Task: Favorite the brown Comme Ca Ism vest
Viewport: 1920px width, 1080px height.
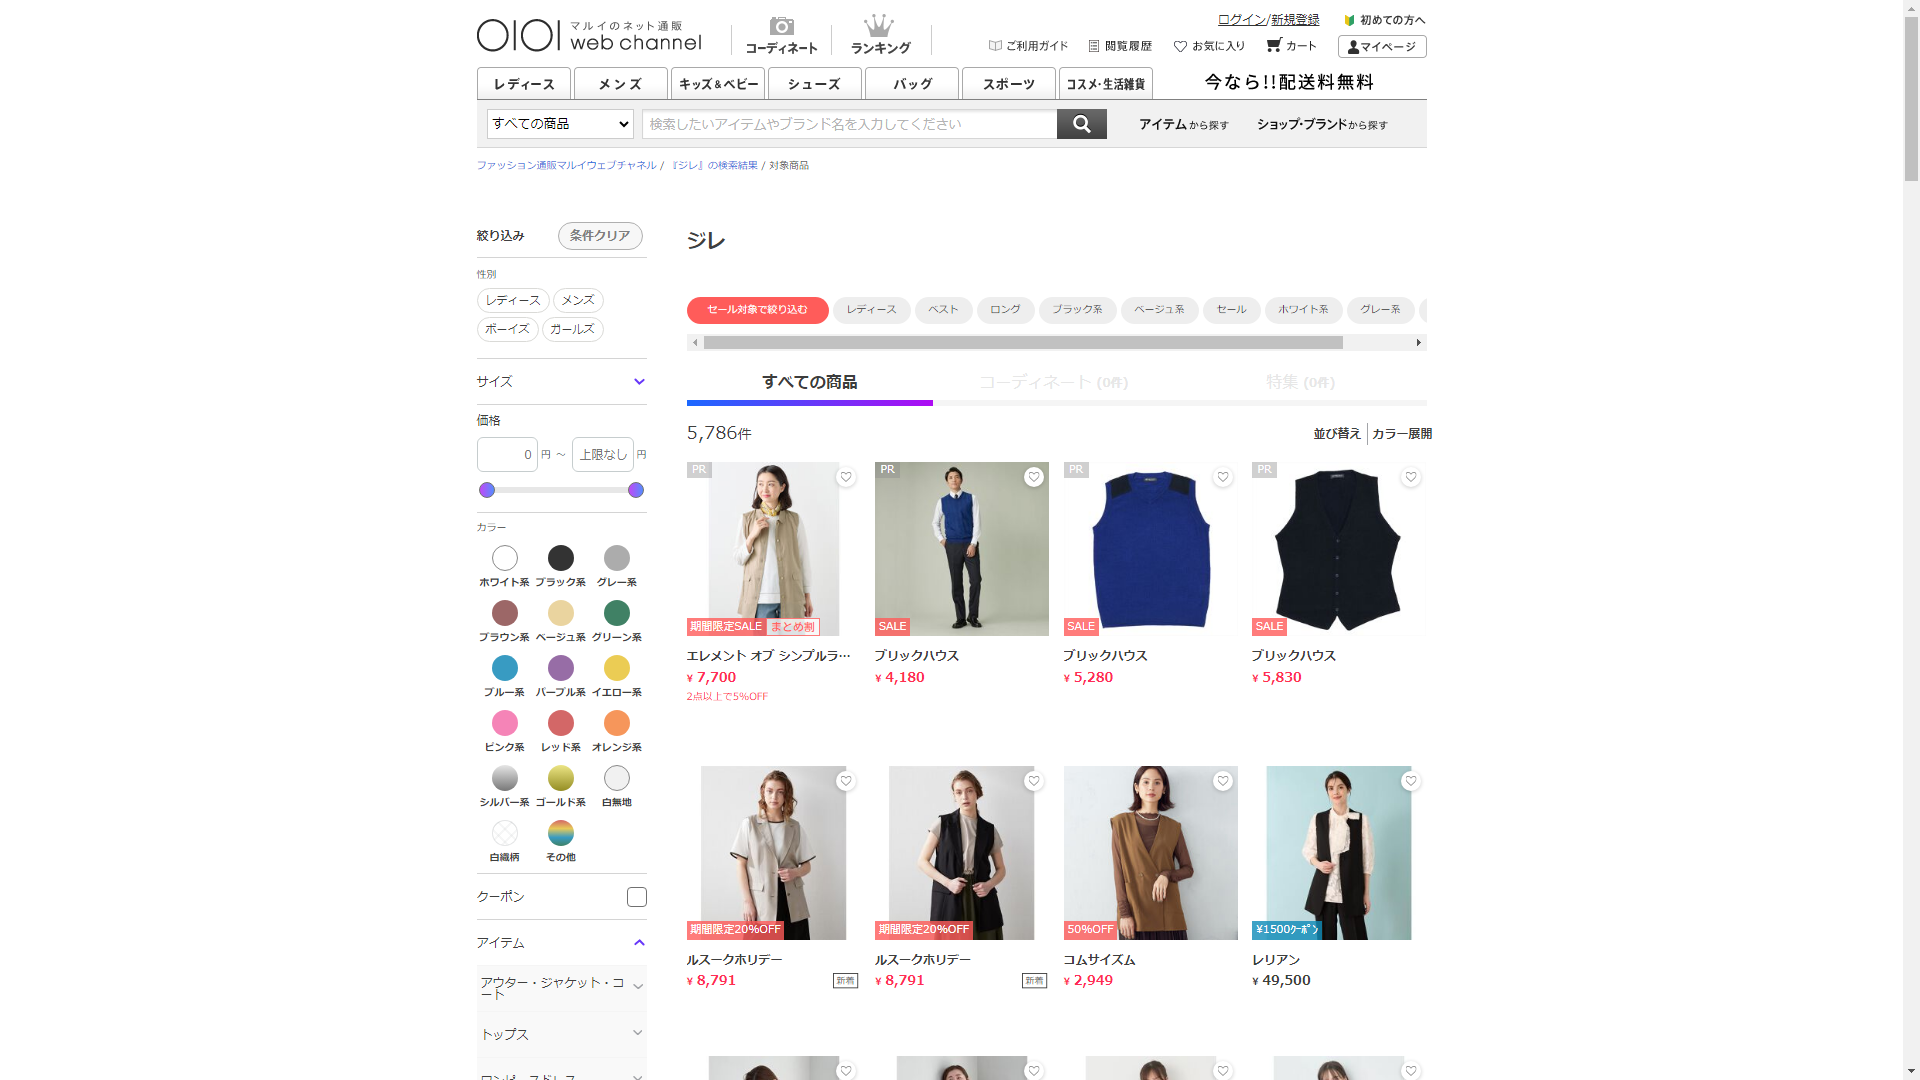Action: pyautogui.click(x=1222, y=781)
